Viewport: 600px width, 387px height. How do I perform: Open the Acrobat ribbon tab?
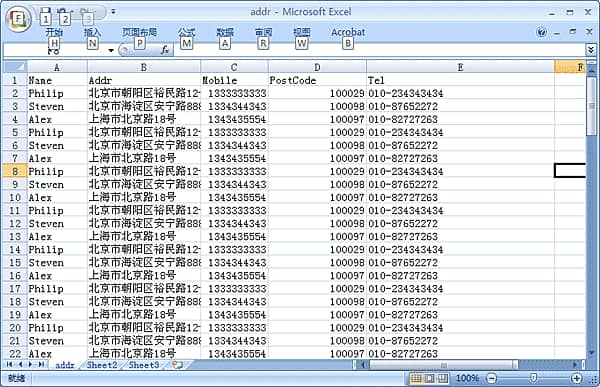tap(348, 32)
